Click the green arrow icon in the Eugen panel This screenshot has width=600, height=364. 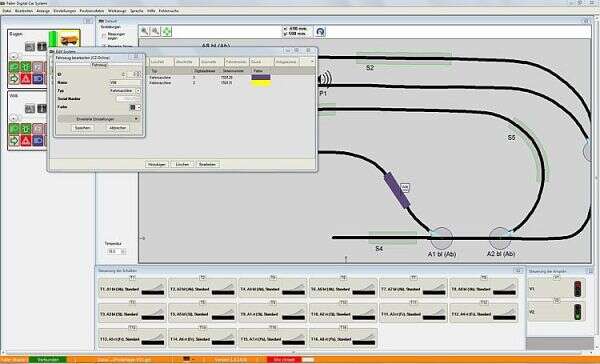coord(14,79)
